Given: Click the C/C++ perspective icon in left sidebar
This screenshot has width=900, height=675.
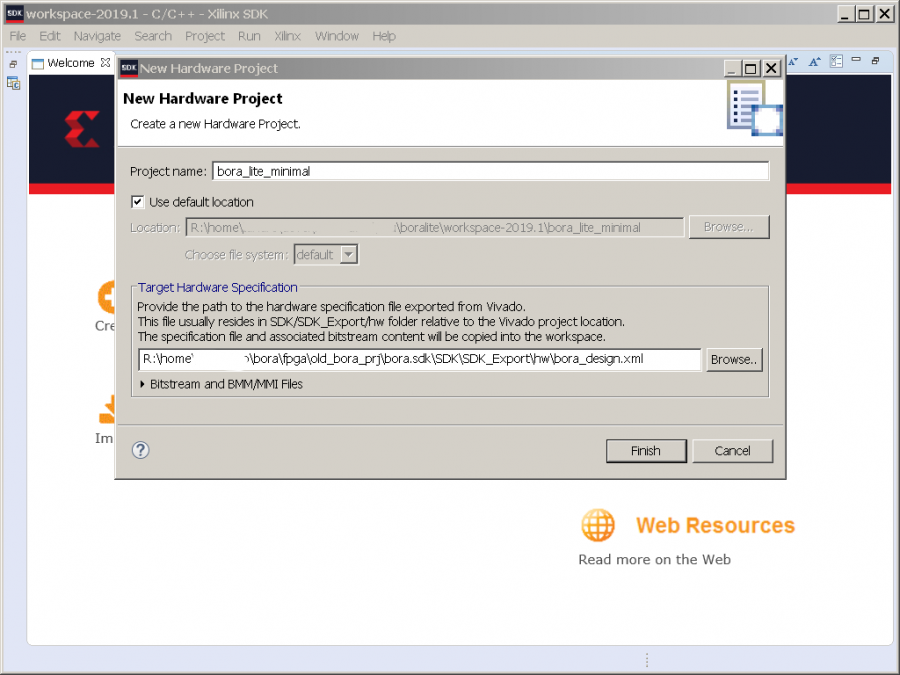Looking at the screenshot, I should (14, 84).
